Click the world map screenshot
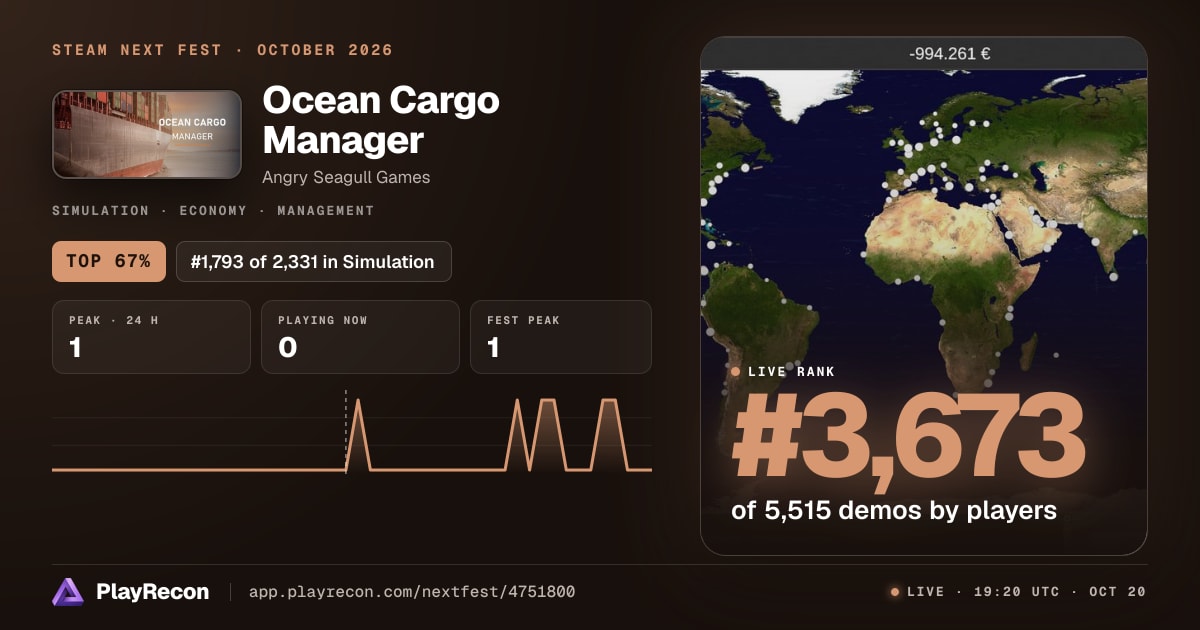This screenshot has width=1200, height=630. click(924, 312)
